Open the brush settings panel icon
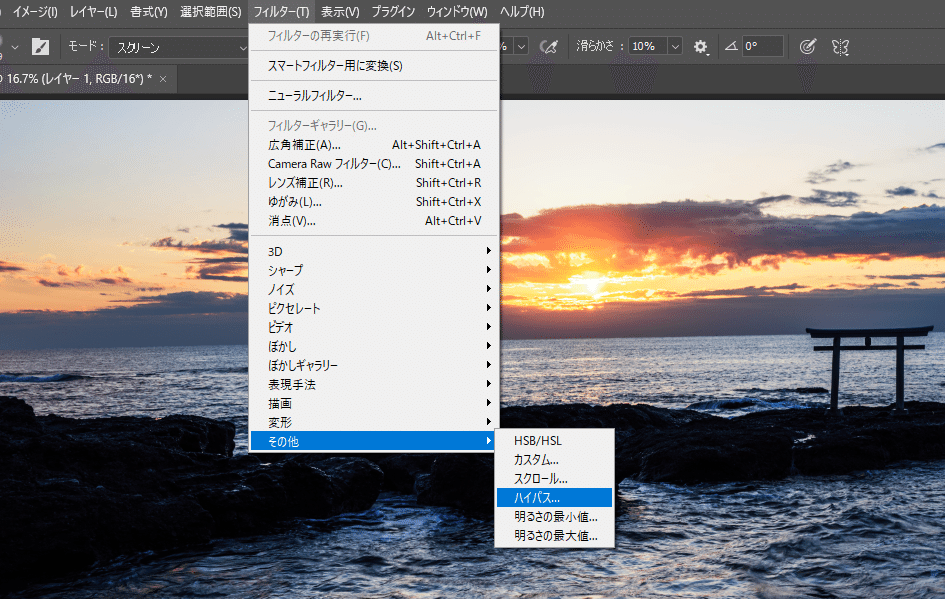This screenshot has width=945, height=599. click(x=40, y=46)
